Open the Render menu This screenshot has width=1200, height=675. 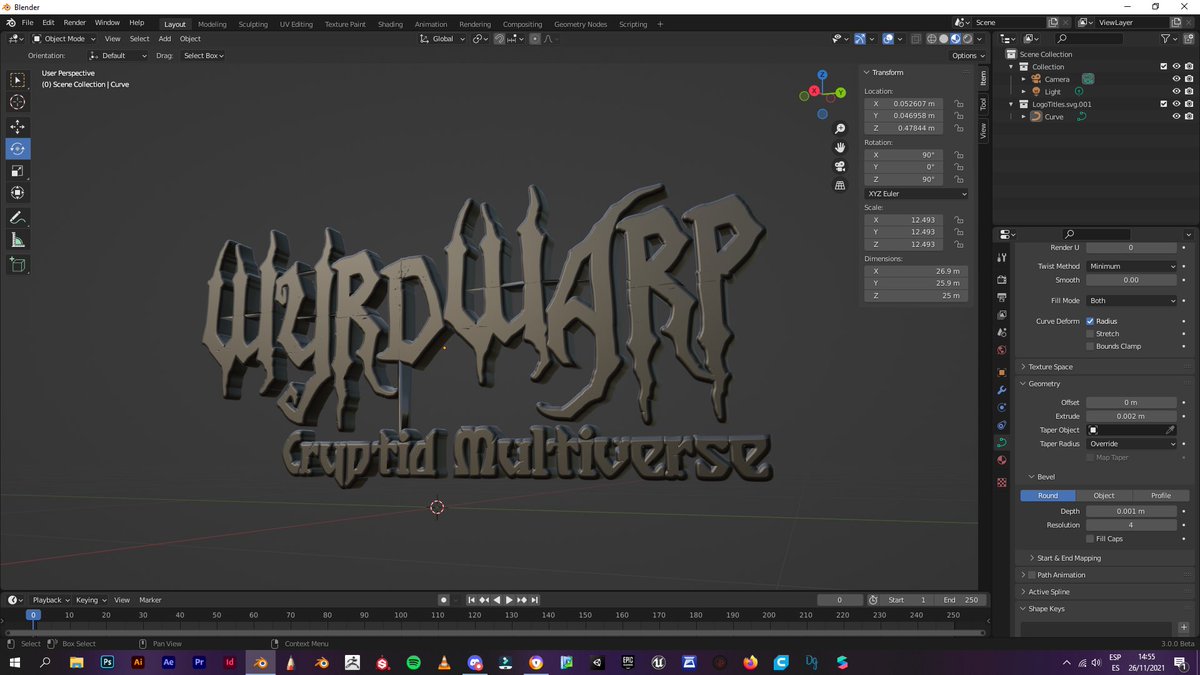(x=75, y=22)
